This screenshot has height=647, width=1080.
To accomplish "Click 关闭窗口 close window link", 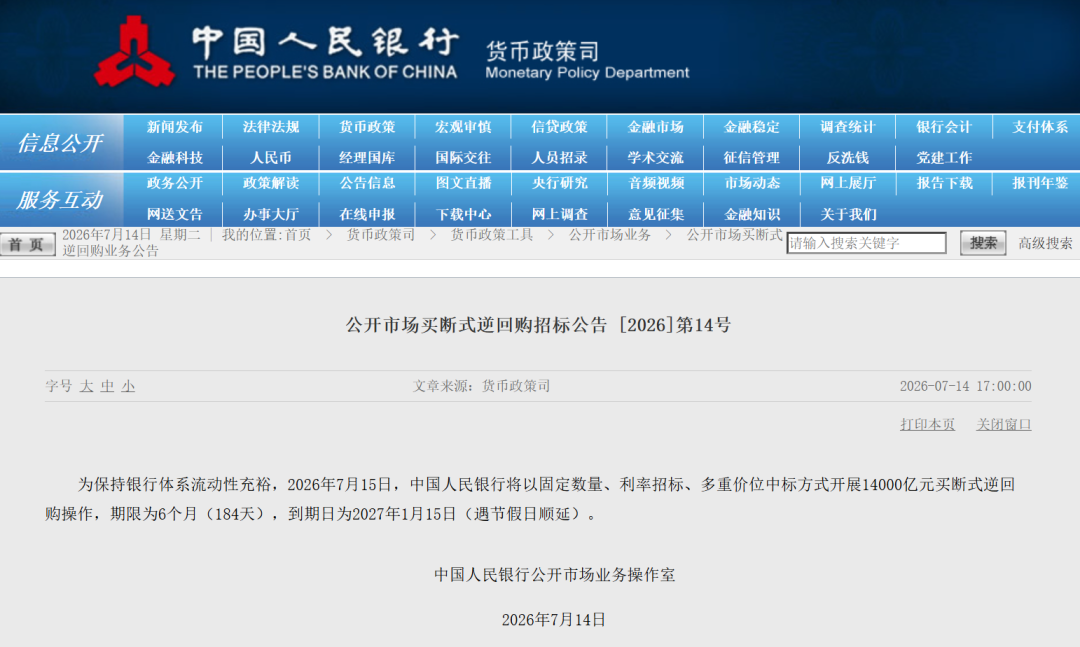I will click(1004, 424).
